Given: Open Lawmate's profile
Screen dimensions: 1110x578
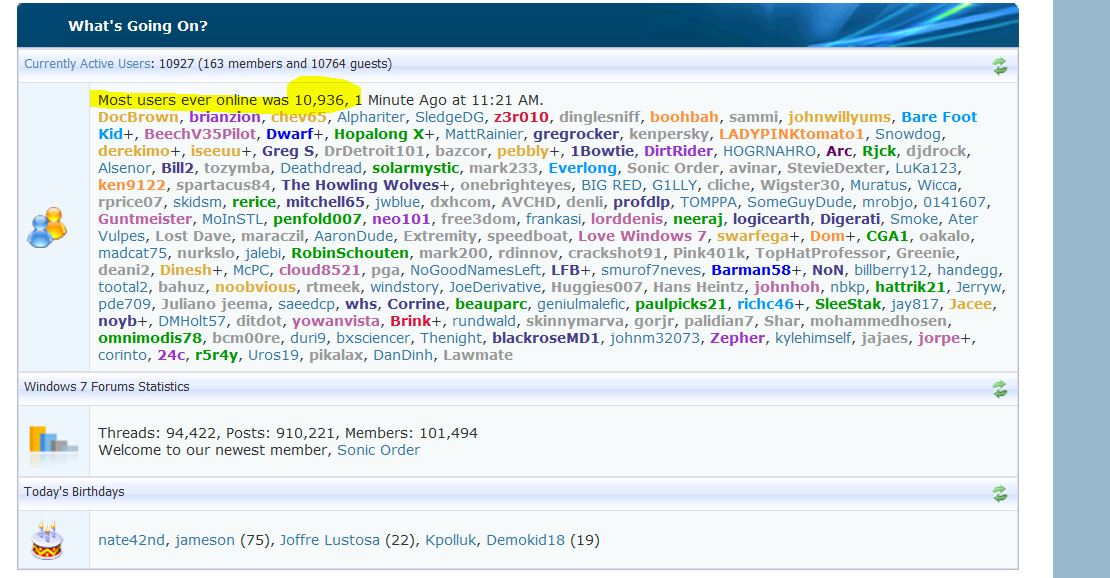Looking at the screenshot, I should tap(478, 355).
